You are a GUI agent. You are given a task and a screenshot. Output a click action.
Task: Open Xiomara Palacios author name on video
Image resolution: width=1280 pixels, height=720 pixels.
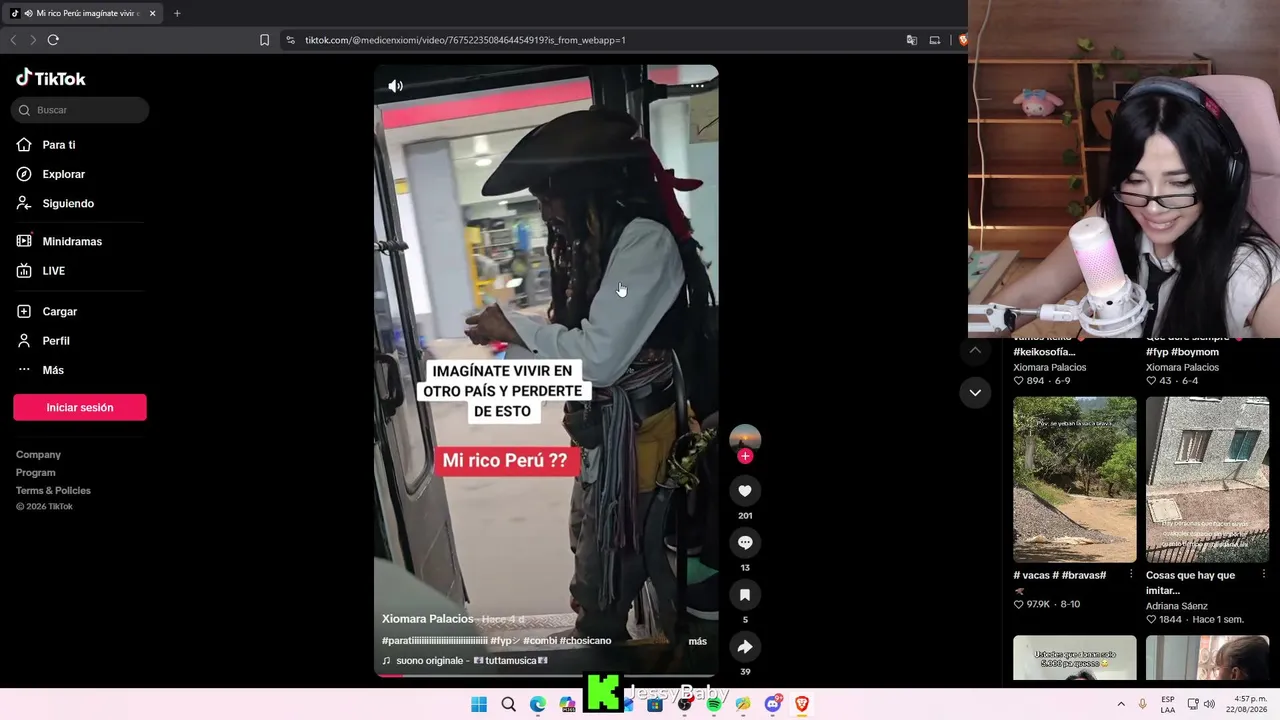[428, 619]
